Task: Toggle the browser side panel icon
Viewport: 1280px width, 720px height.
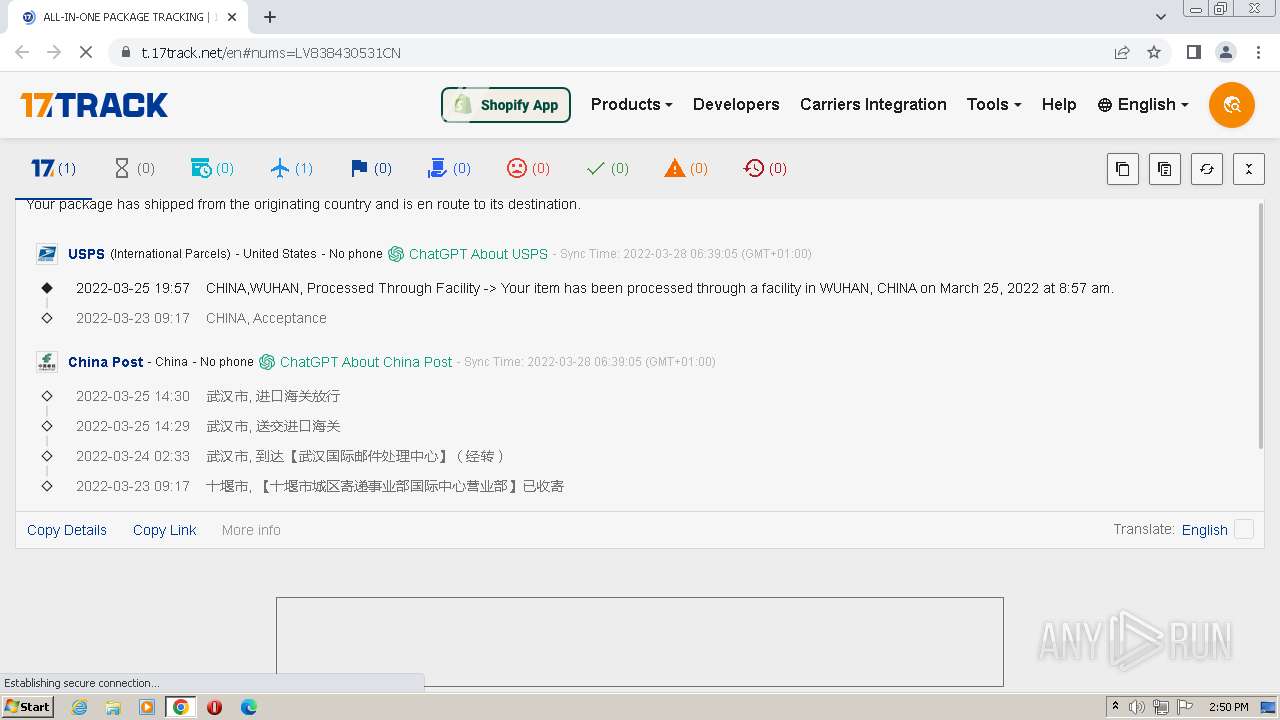Action: point(1193,52)
